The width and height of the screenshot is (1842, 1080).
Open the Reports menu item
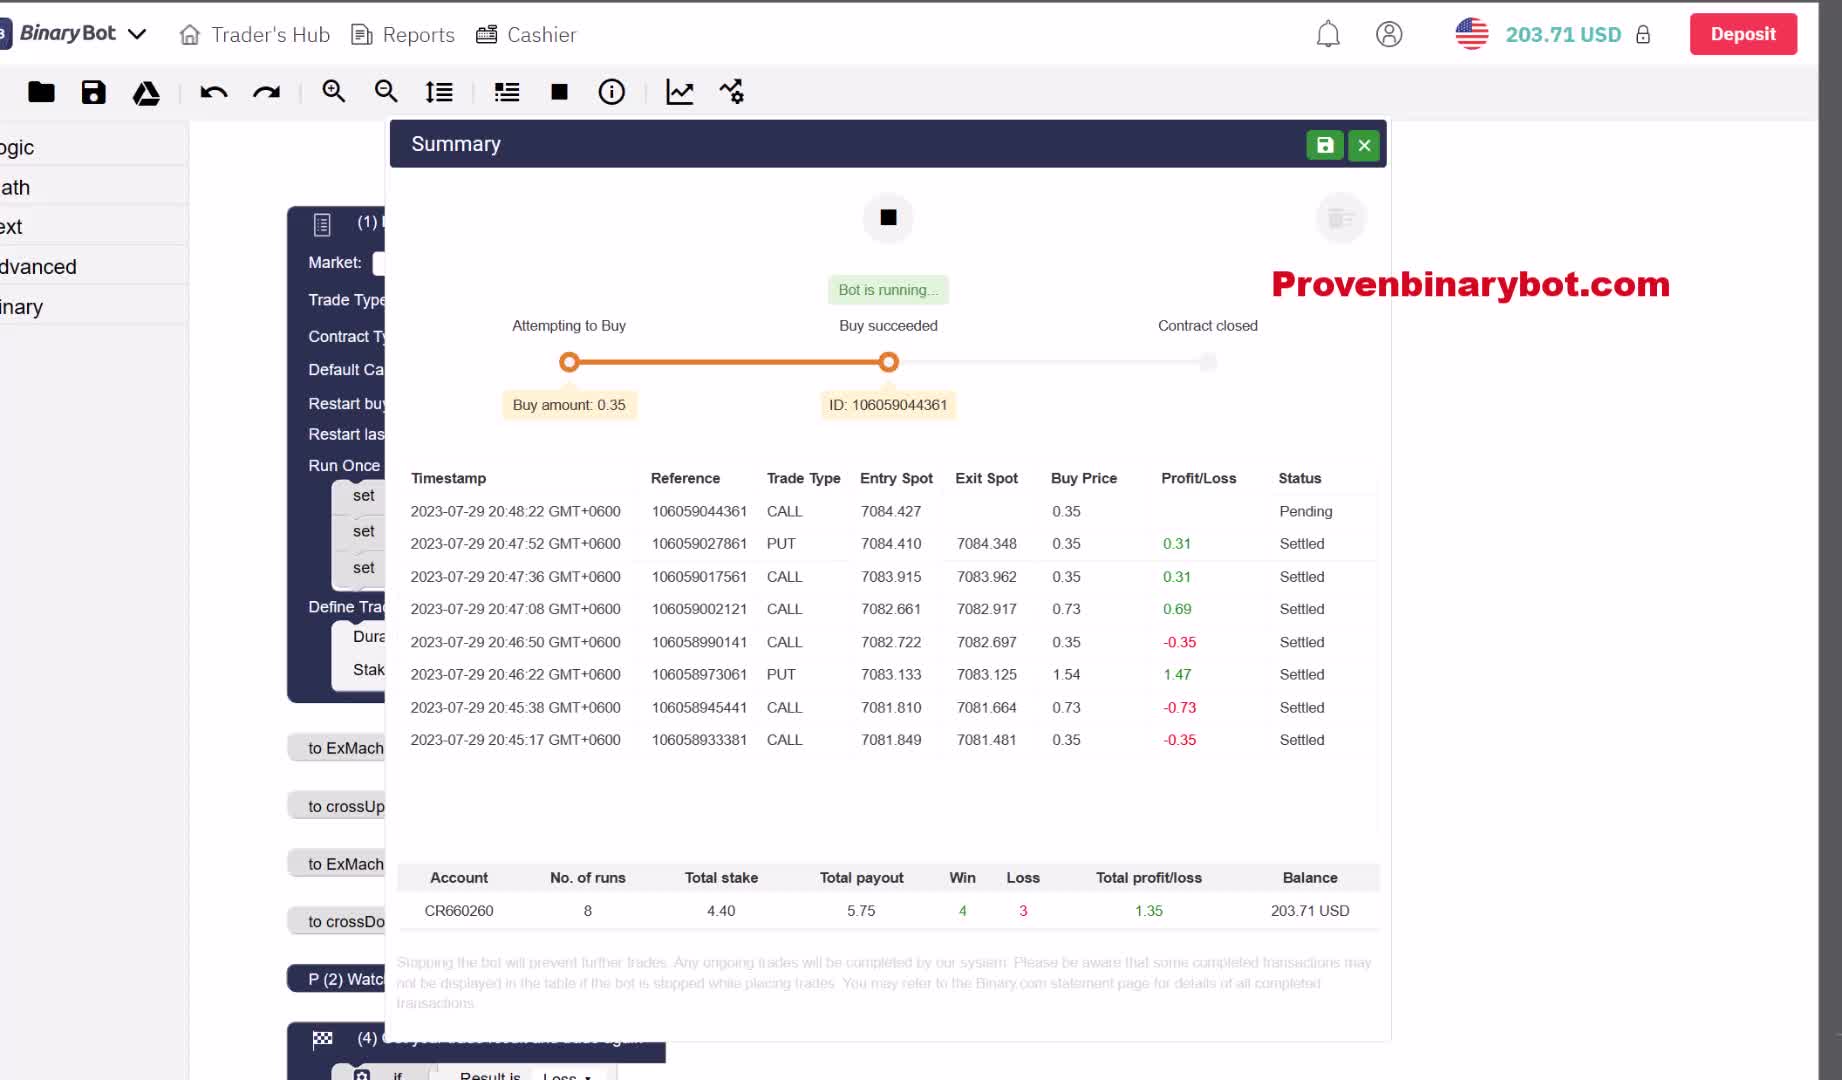pyautogui.click(x=403, y=34)
